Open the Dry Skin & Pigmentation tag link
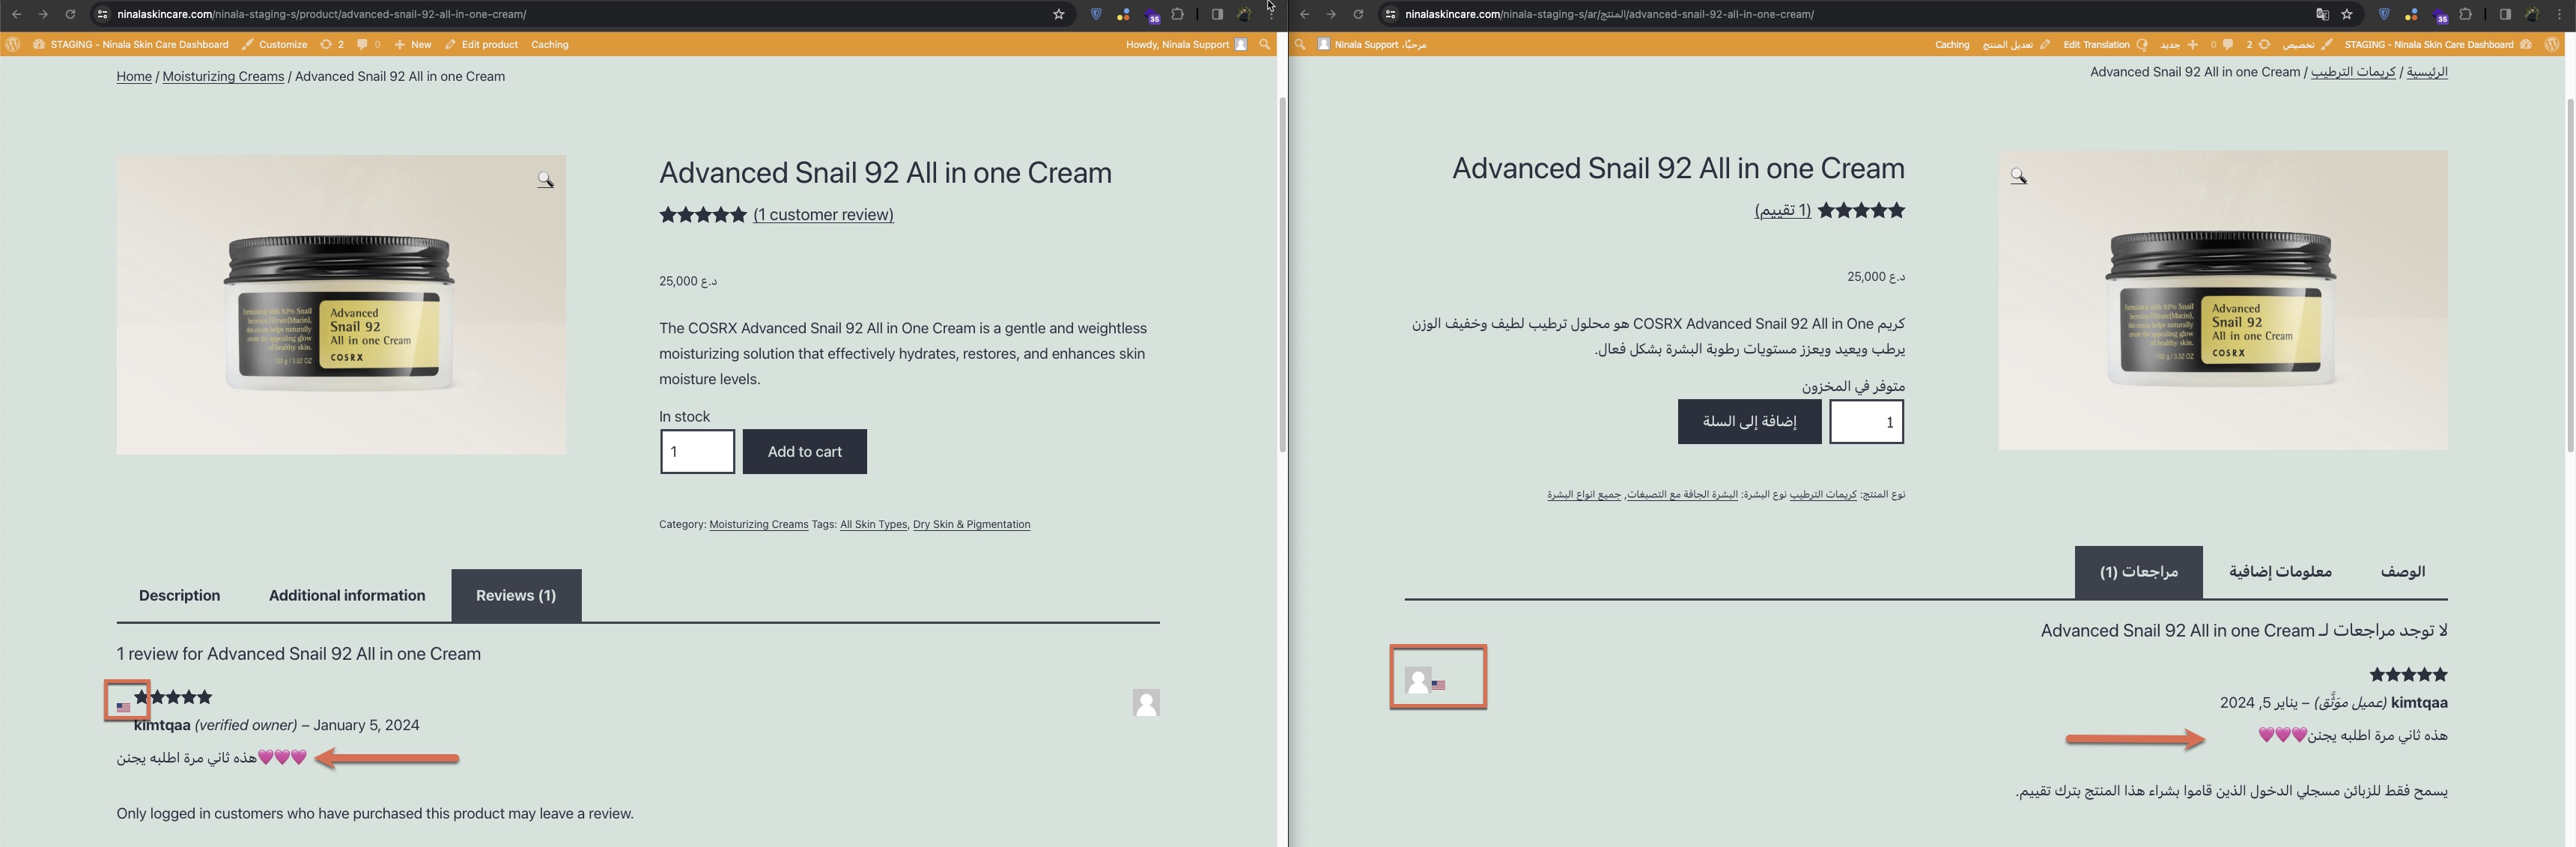 [971, 524]
